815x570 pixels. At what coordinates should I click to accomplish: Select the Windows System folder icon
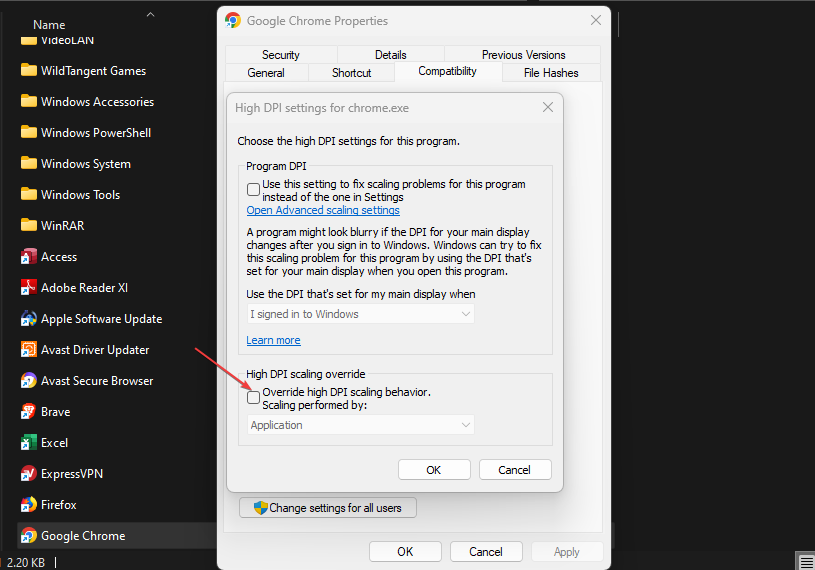(x=29, y=163)
